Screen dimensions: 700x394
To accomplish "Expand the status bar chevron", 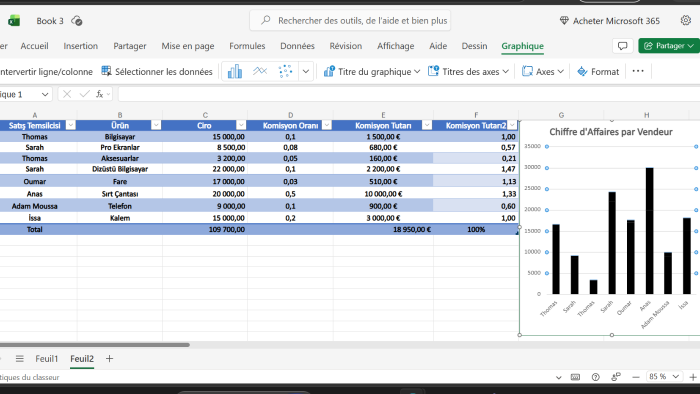I will 558,377.
